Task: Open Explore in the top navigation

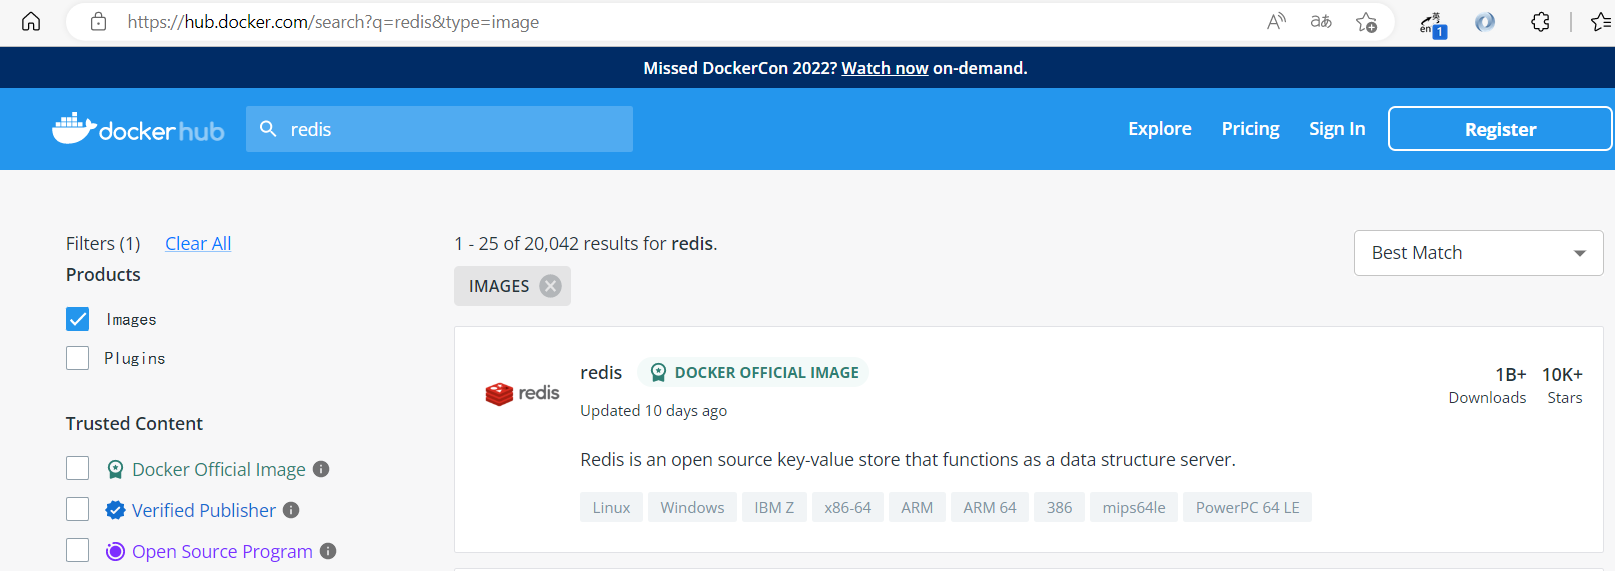Action: [1160, 129]
